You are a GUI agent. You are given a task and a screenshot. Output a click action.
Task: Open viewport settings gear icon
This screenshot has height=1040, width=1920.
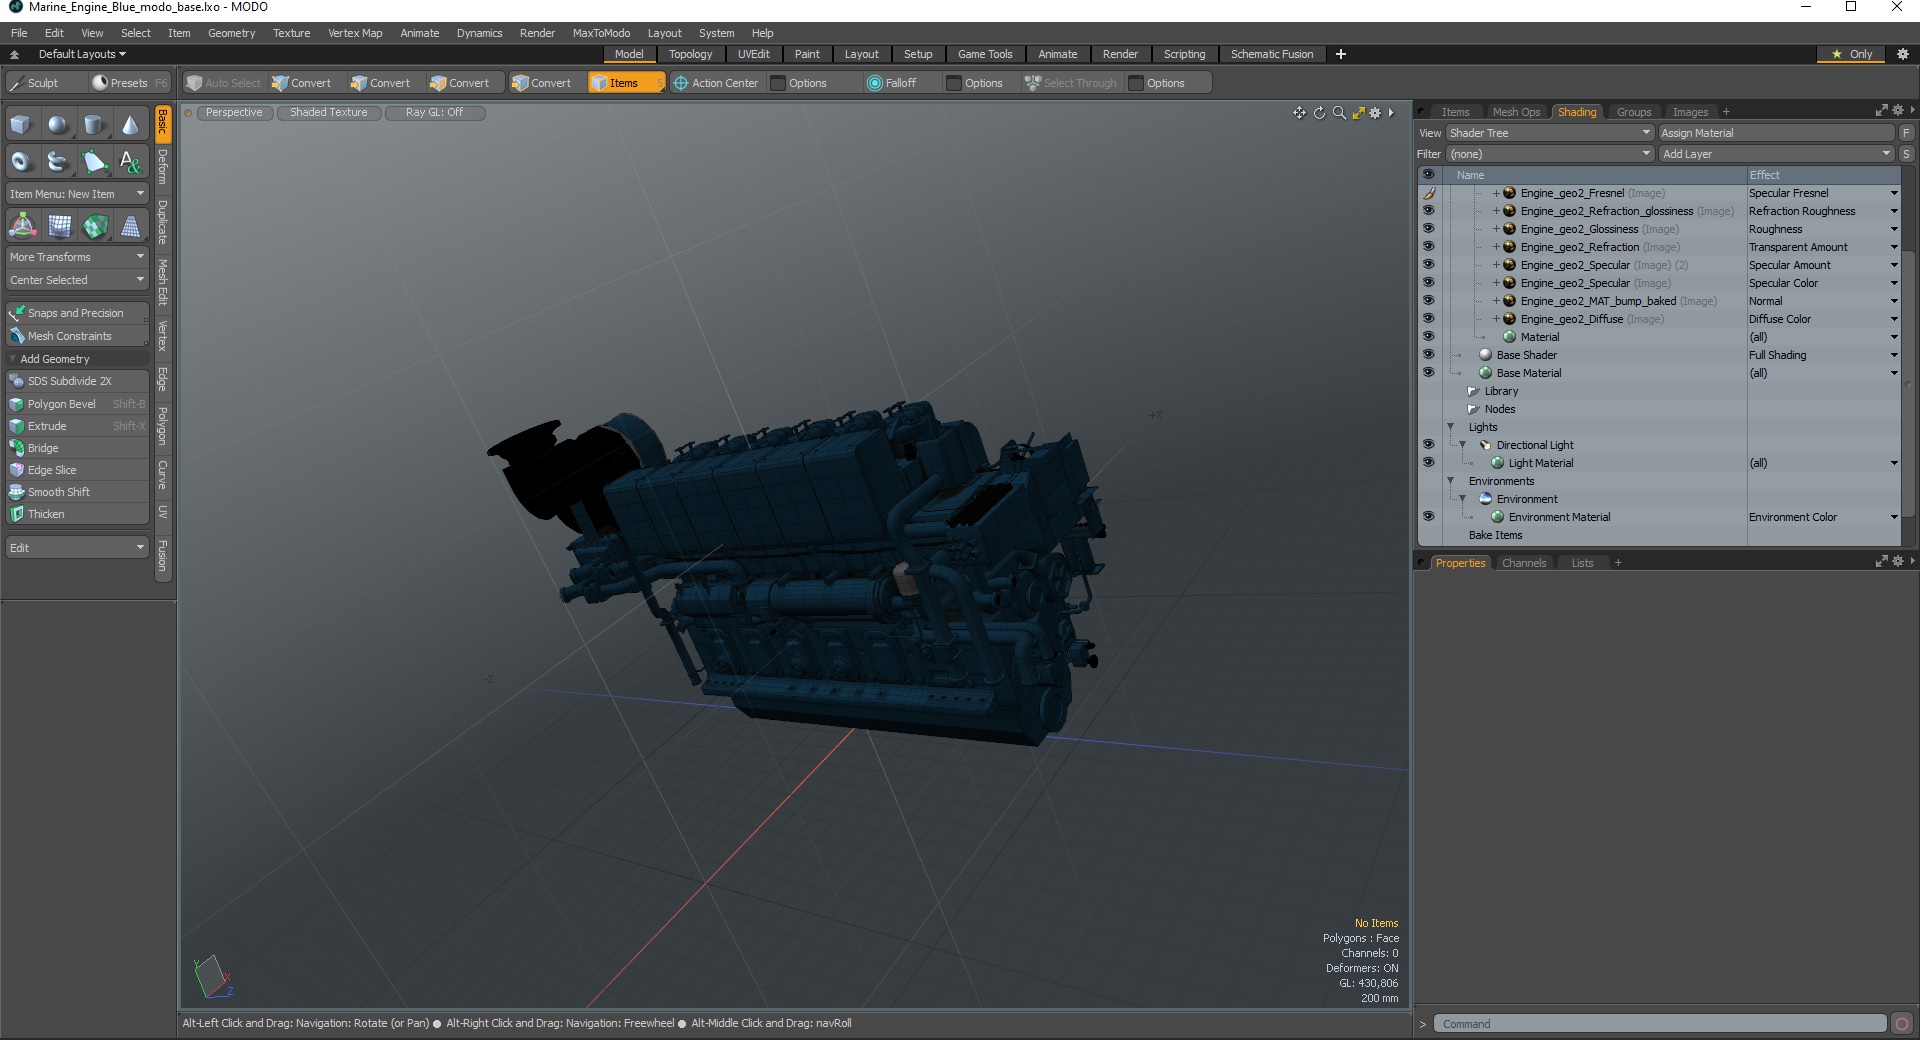(x=1375, y=113)
